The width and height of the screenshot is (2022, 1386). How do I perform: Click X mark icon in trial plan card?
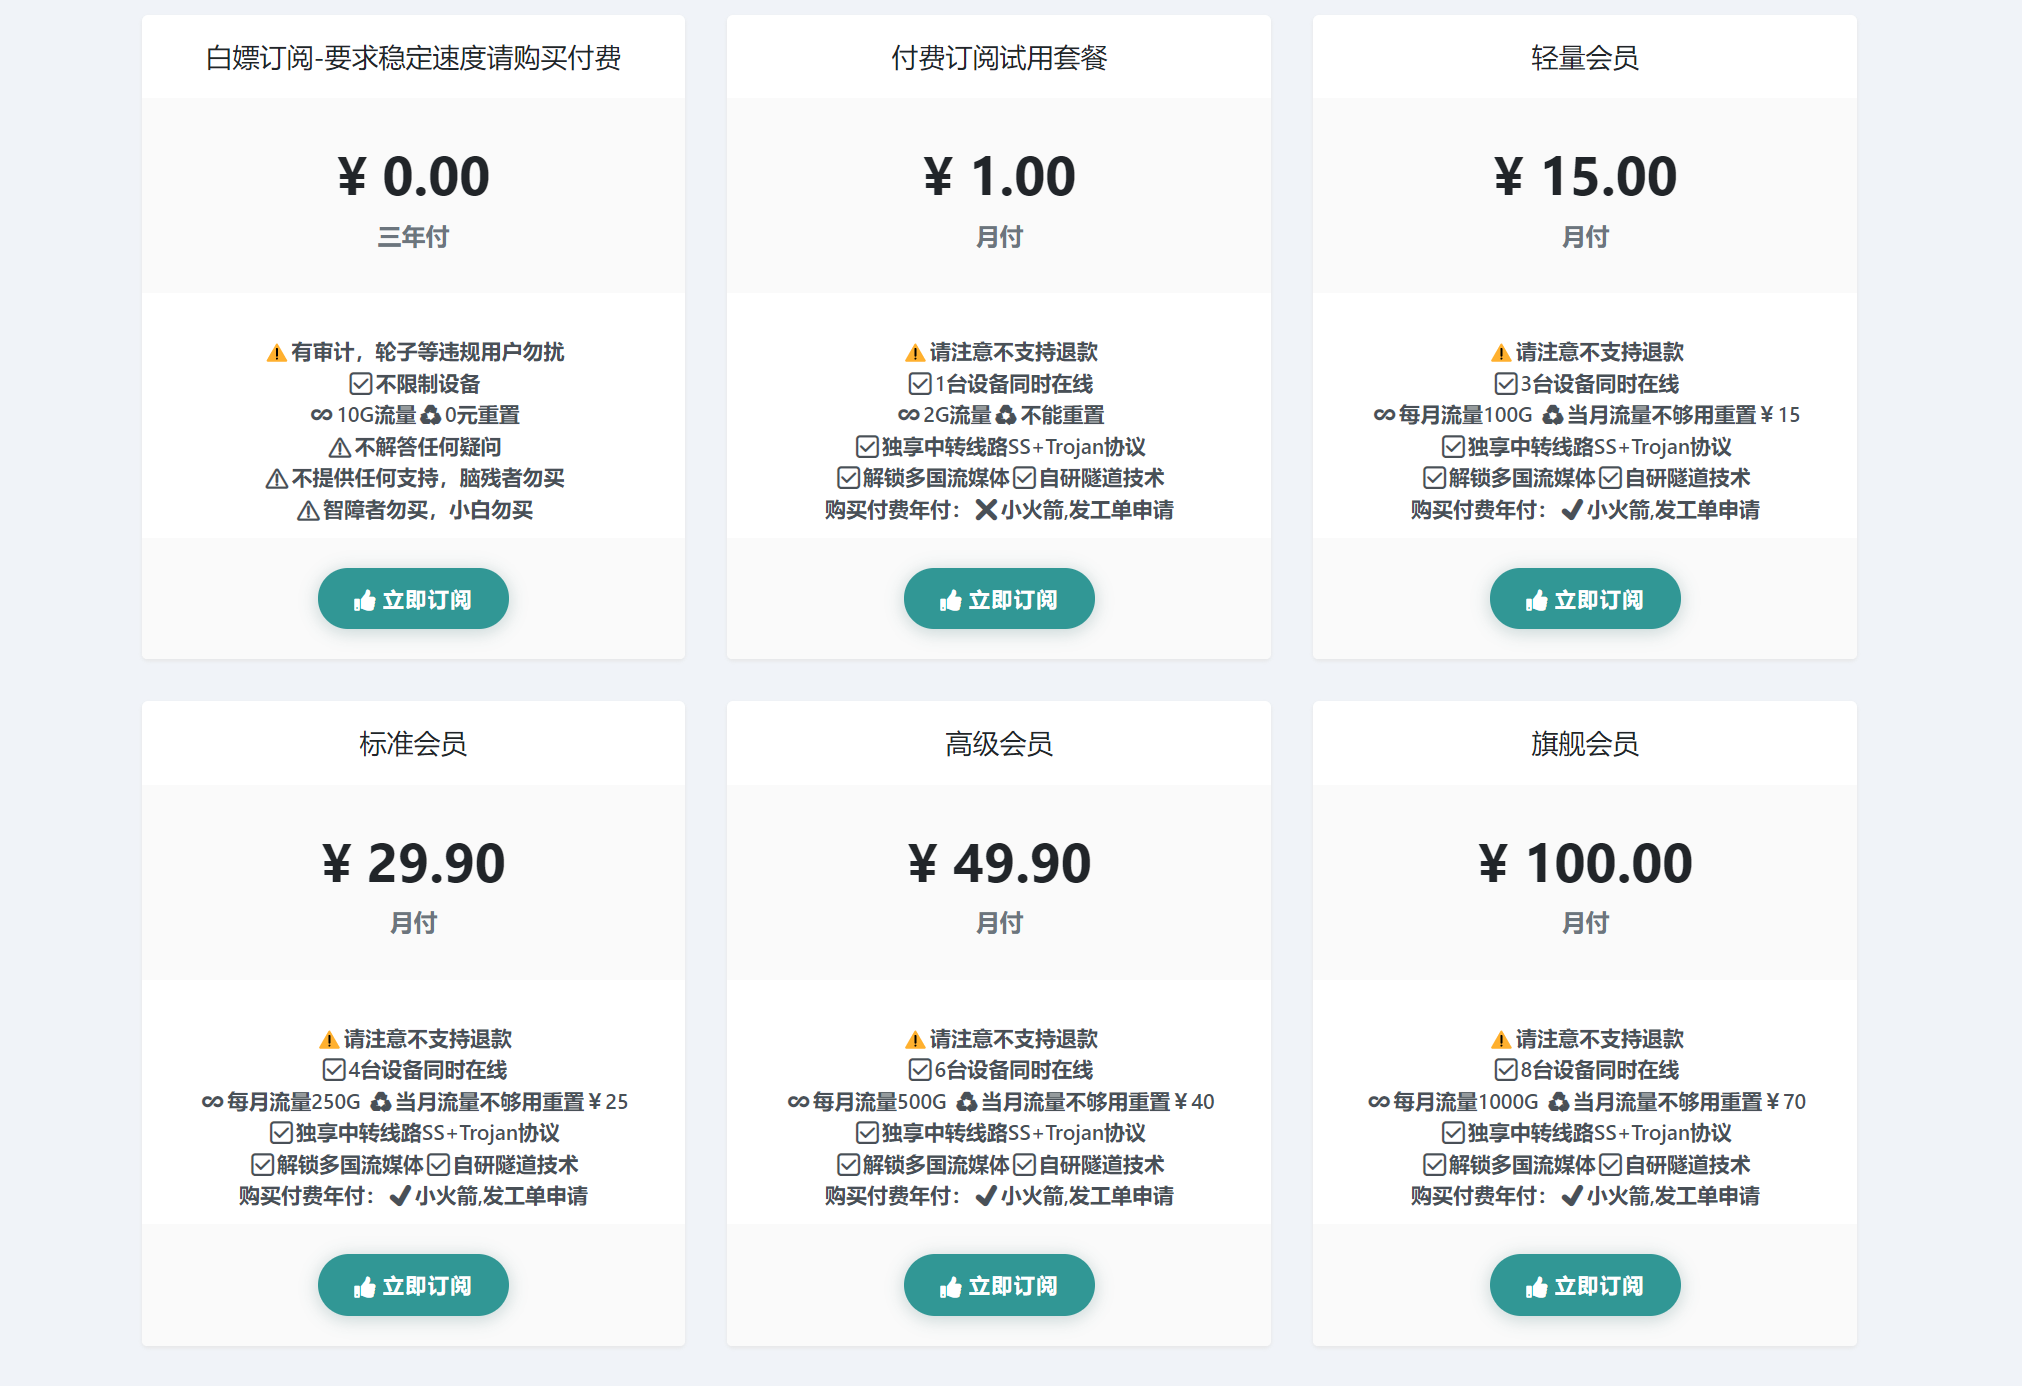pos(985,510)
